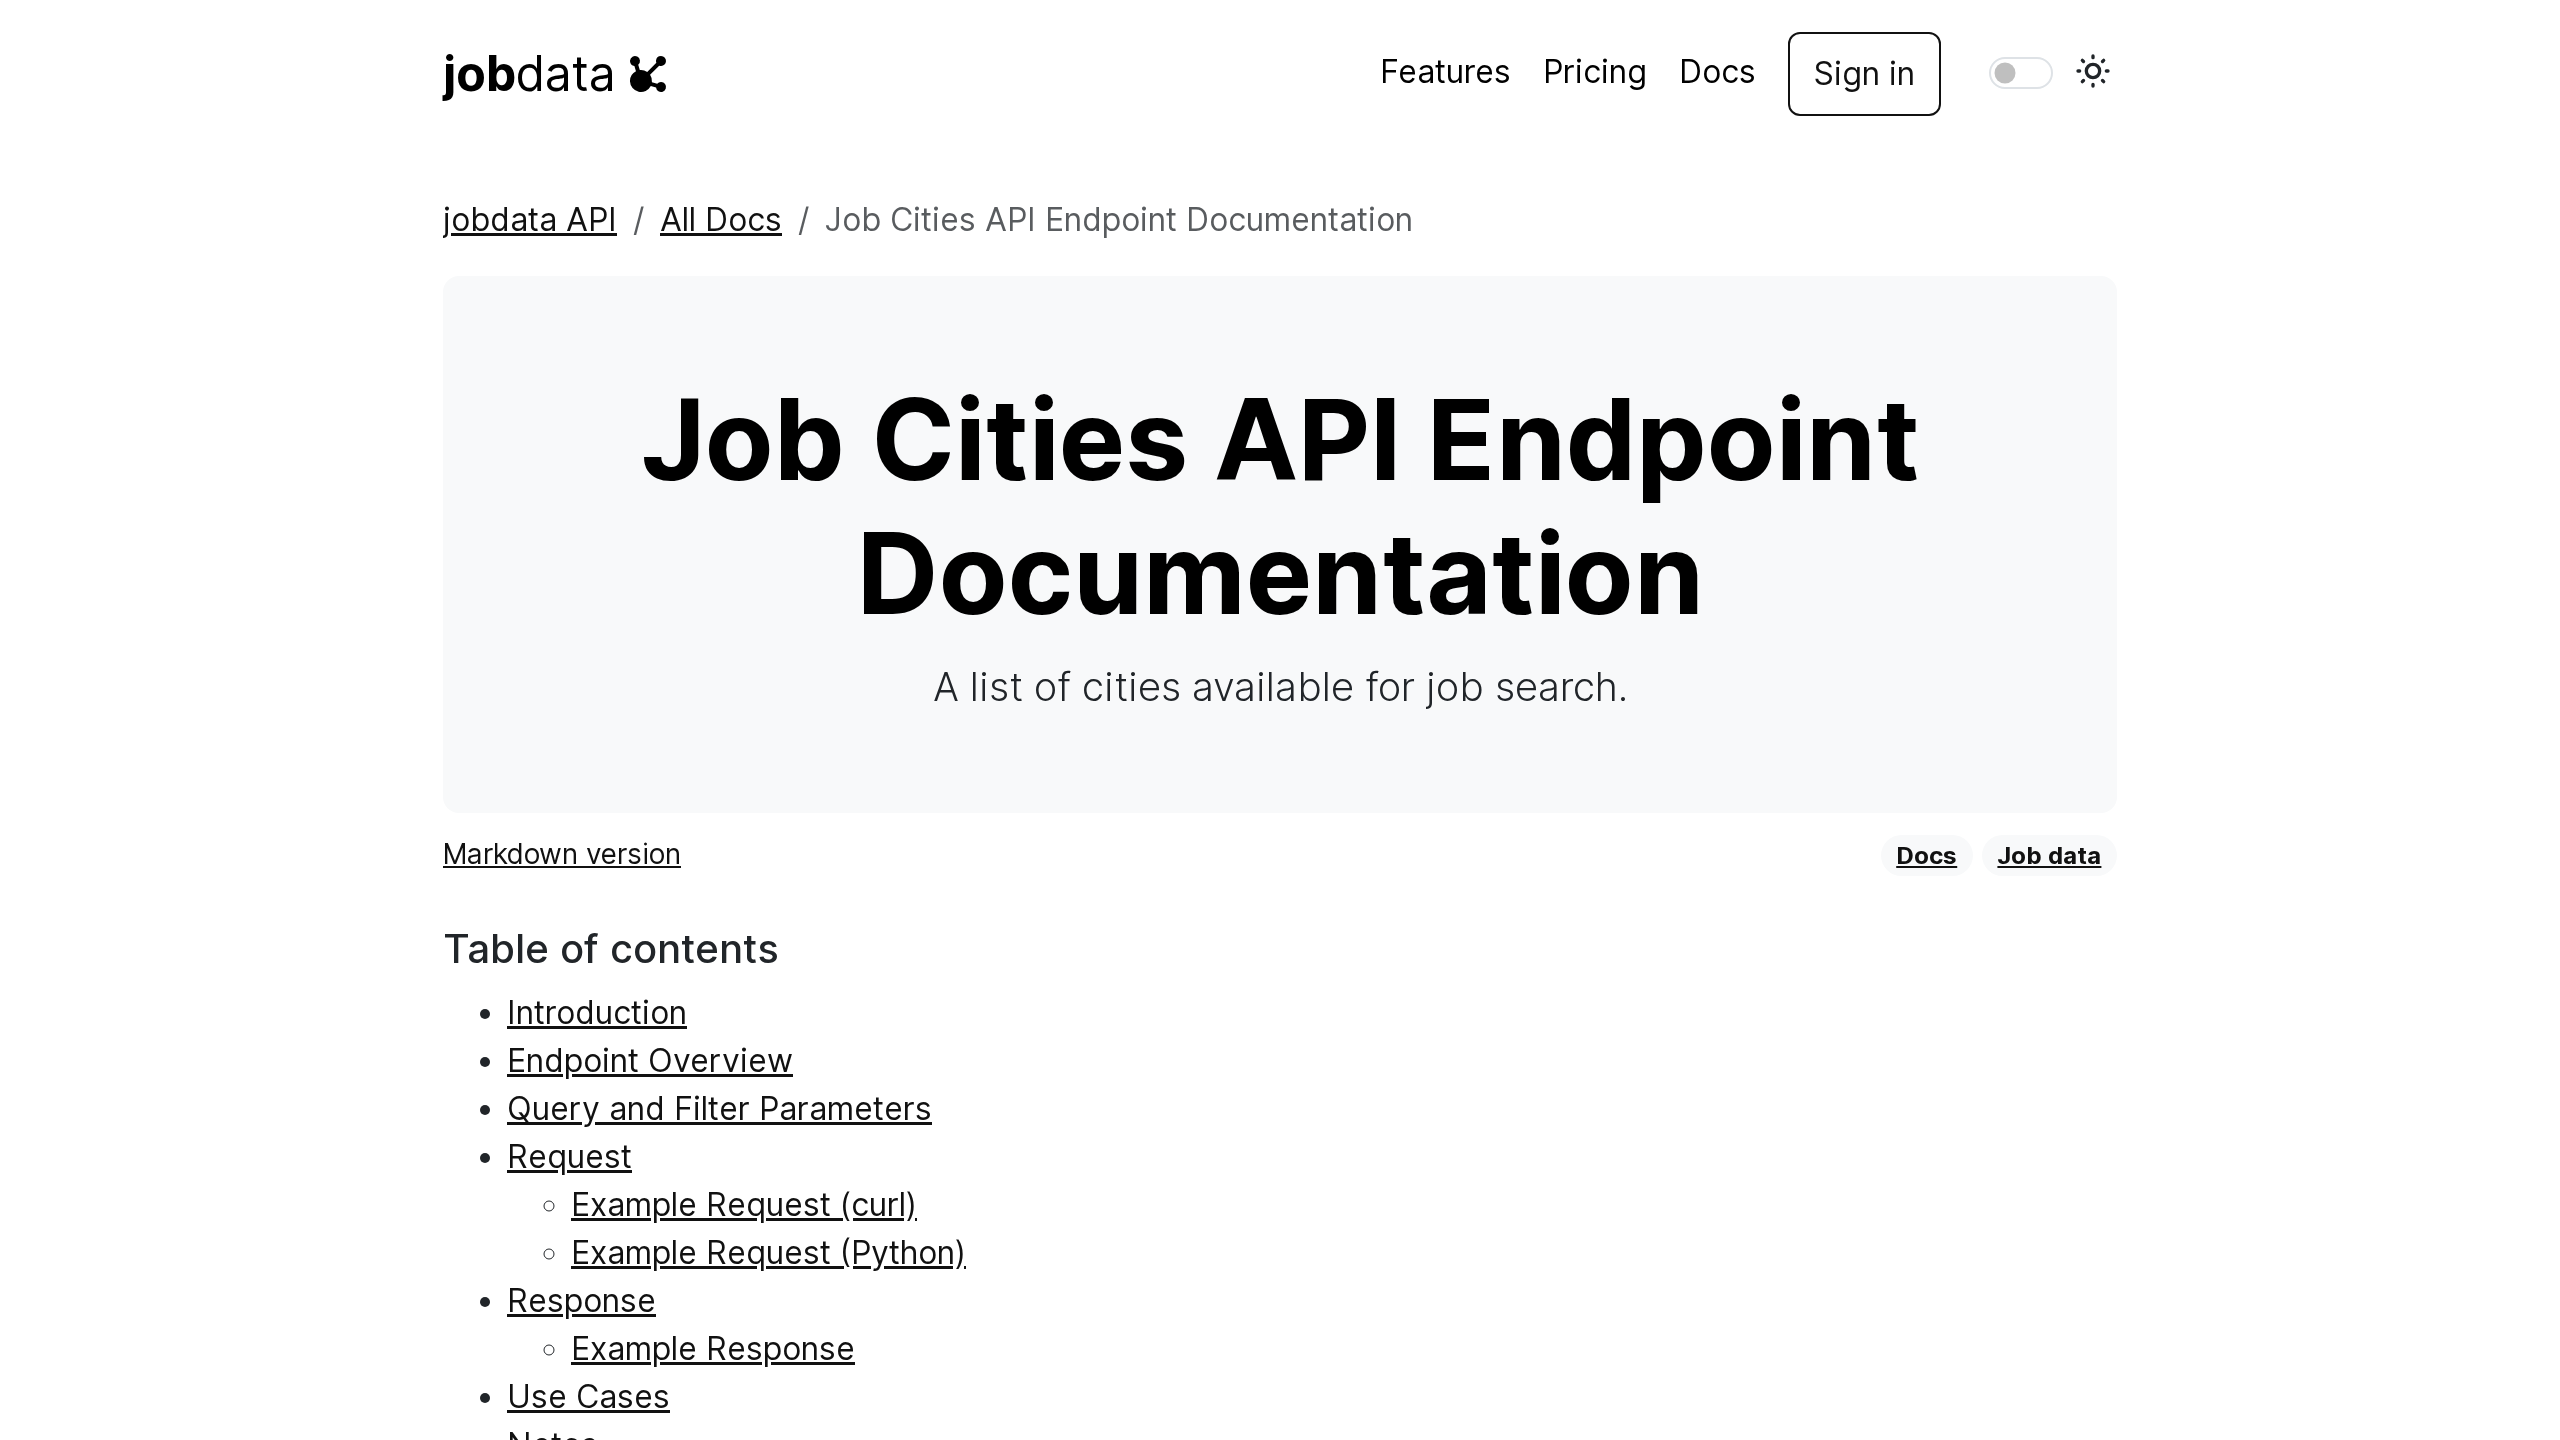This screenshot has width=2560, height=1440.
Task: Jump to Query and Filter Parameters
Action: click(x=718, y=1109)
